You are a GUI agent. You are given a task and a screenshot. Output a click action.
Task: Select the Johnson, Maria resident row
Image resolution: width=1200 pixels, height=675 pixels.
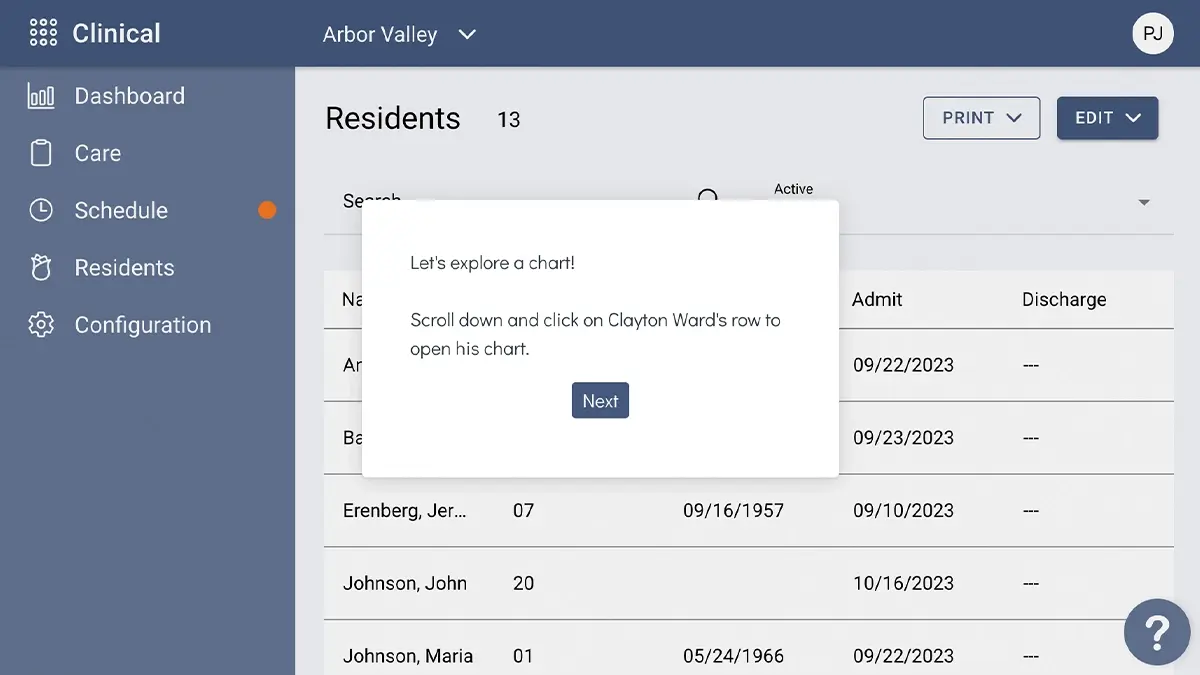(408, 656)
